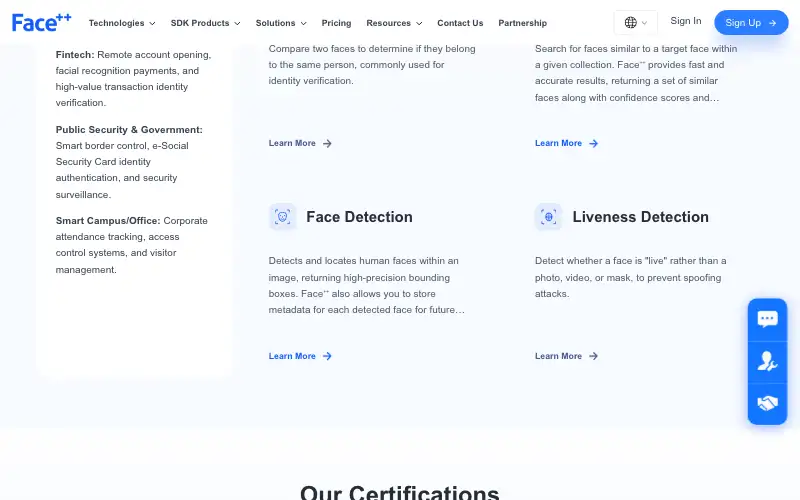
Task: Go to the Pricing page
Action: [x=336, y=23]
